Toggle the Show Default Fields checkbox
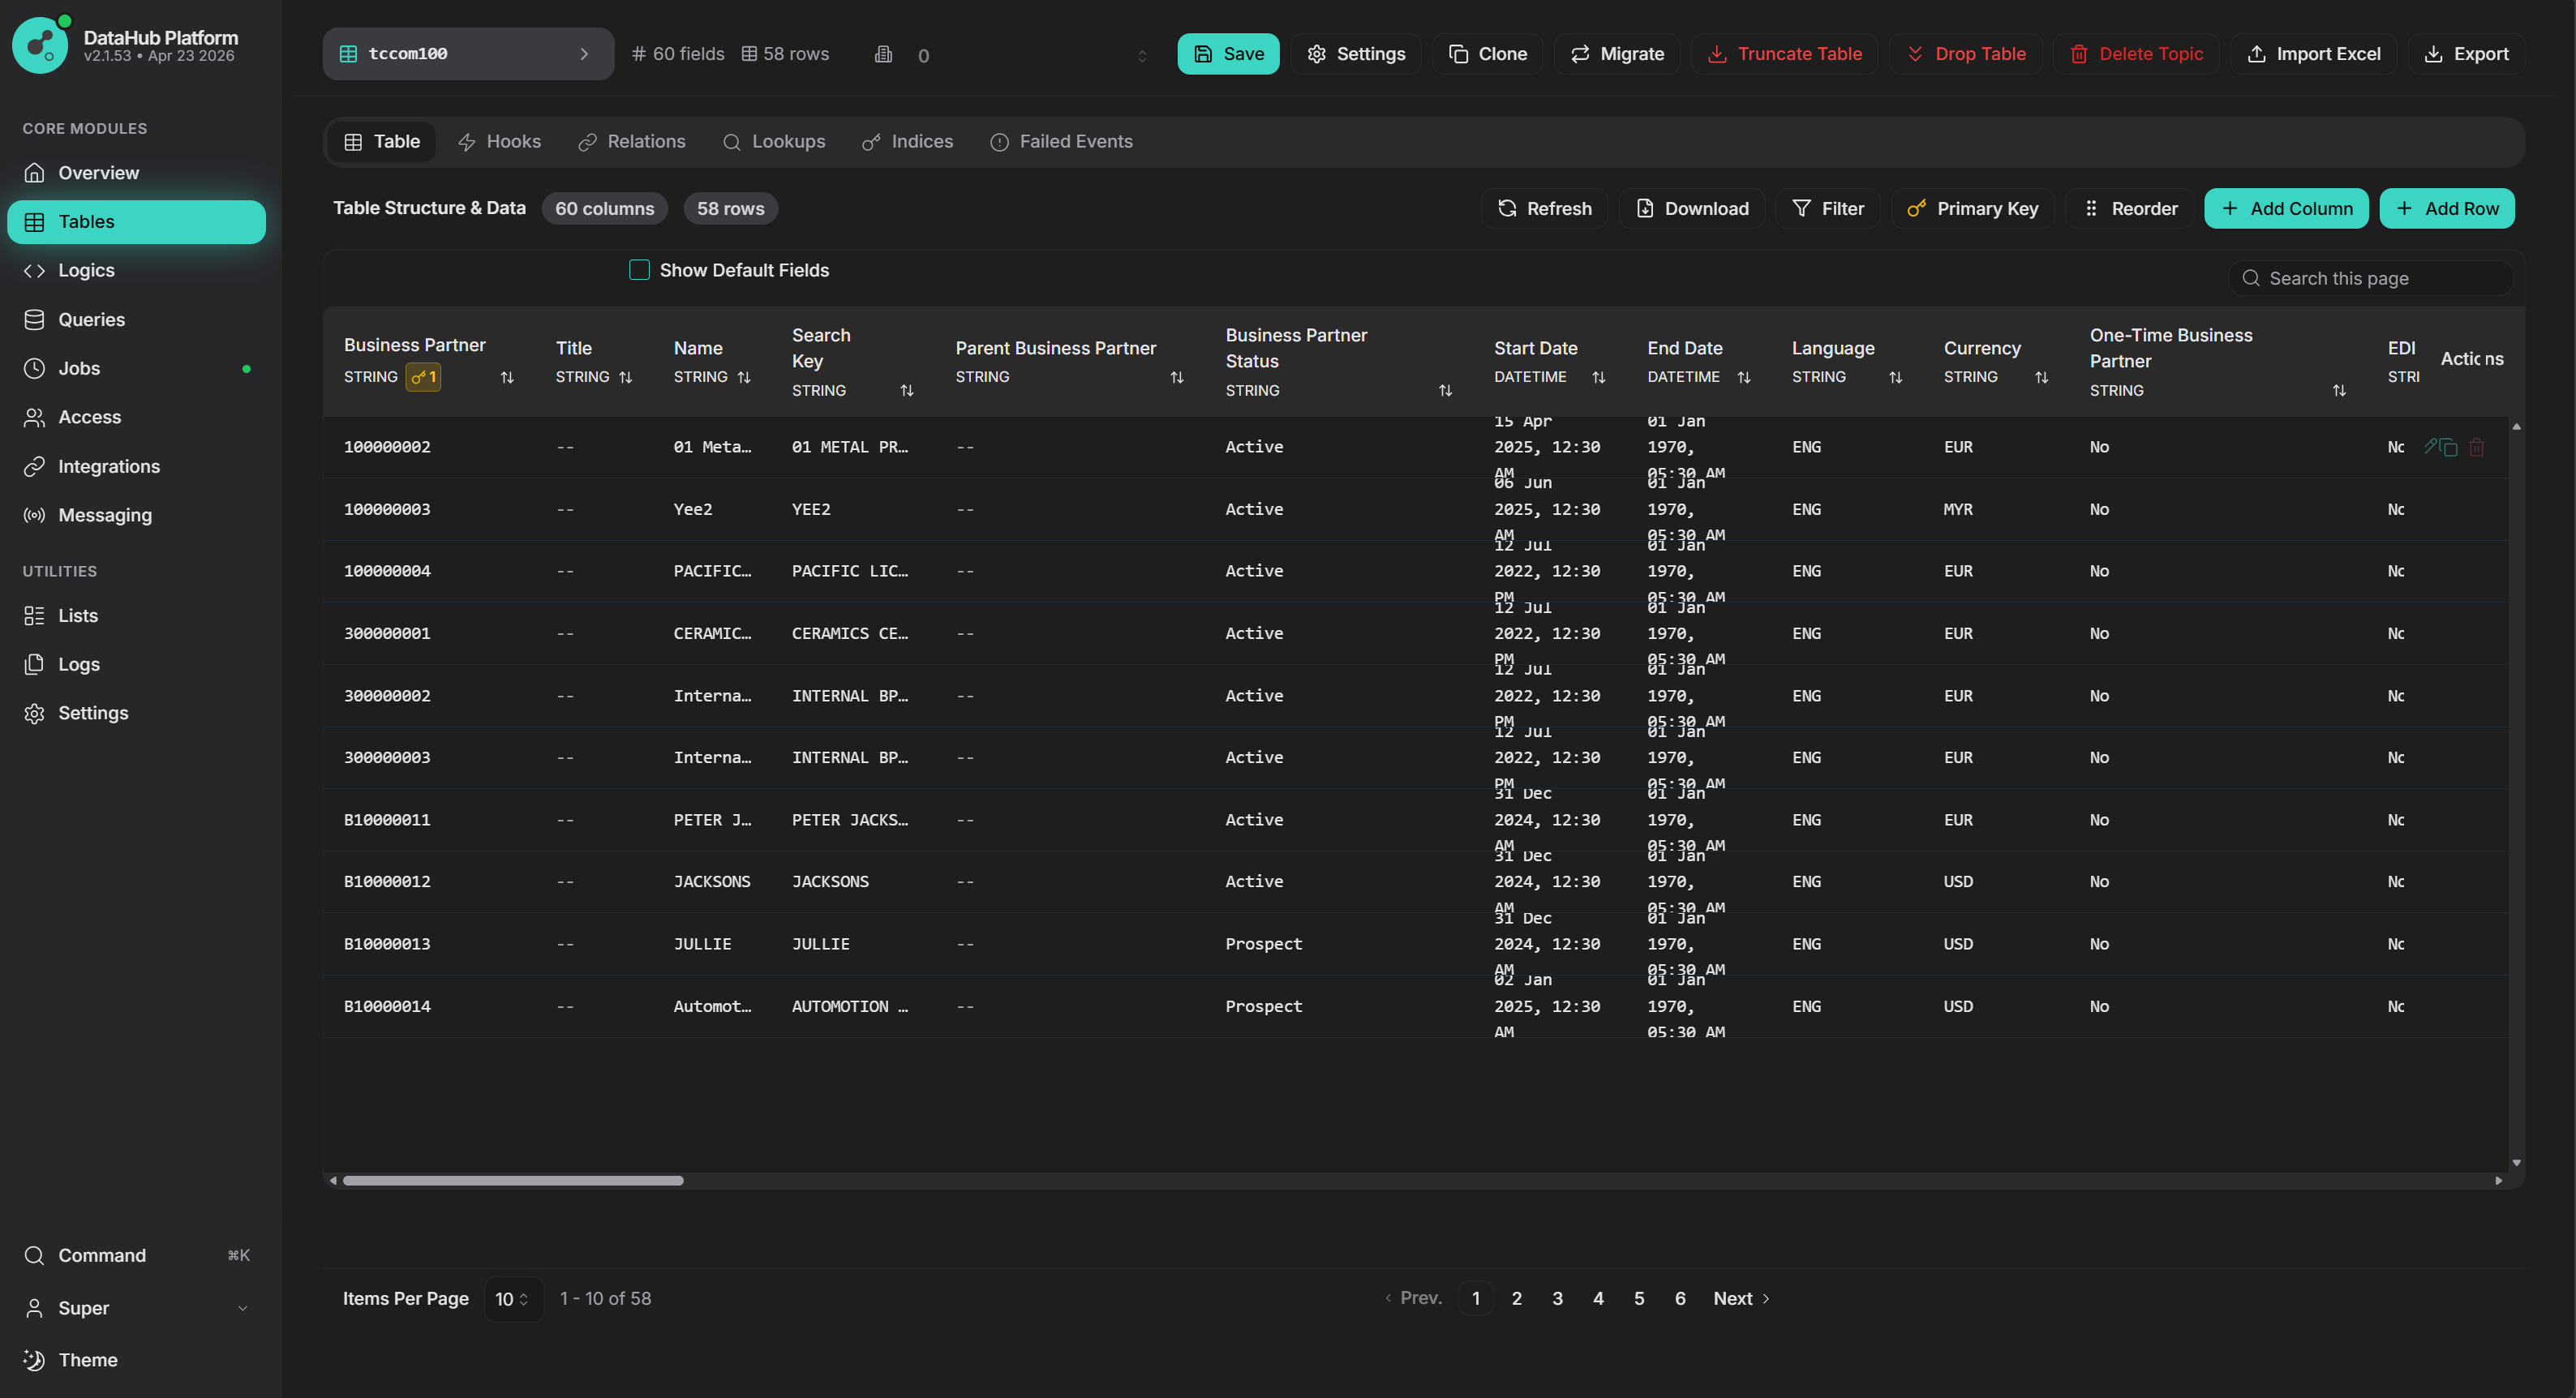Viewport: 2576px width, 1398px height. click(x=639, y=269)
